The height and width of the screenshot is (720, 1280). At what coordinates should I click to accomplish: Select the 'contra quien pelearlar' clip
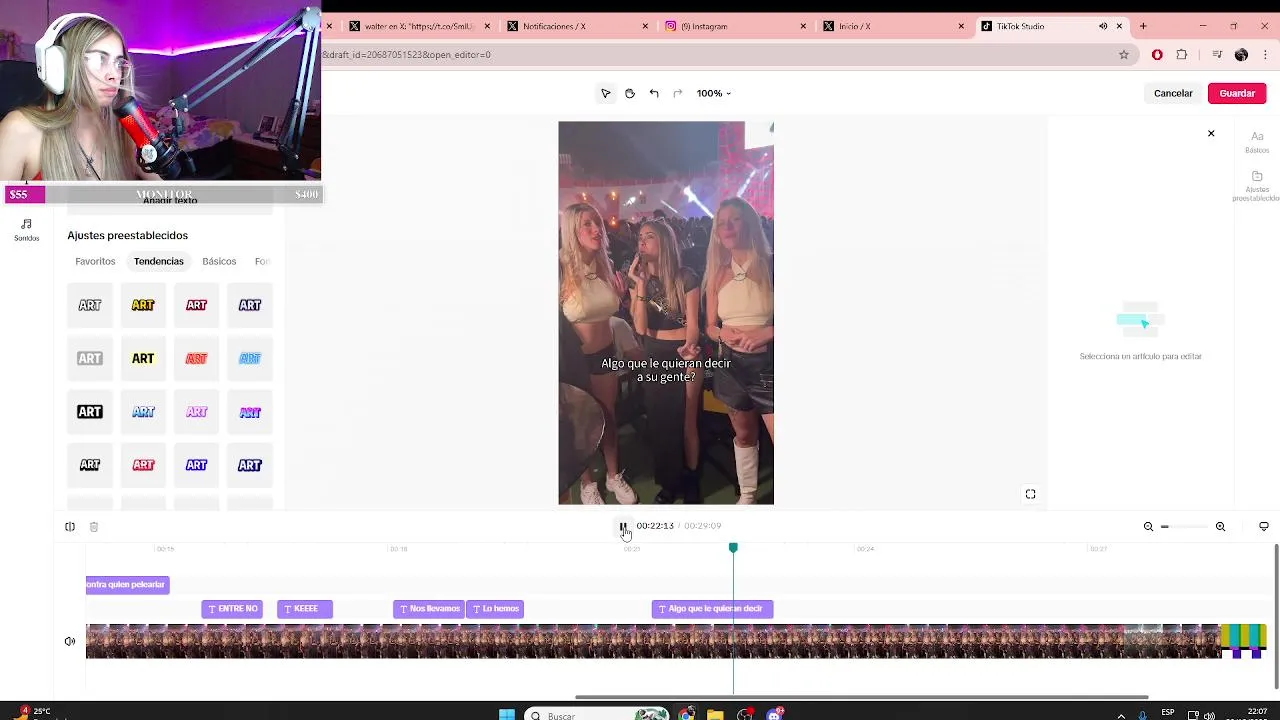127,585
